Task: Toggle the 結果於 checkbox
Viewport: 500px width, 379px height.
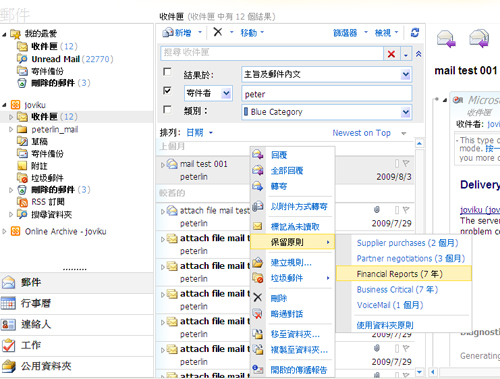Action: click(167, 72)
